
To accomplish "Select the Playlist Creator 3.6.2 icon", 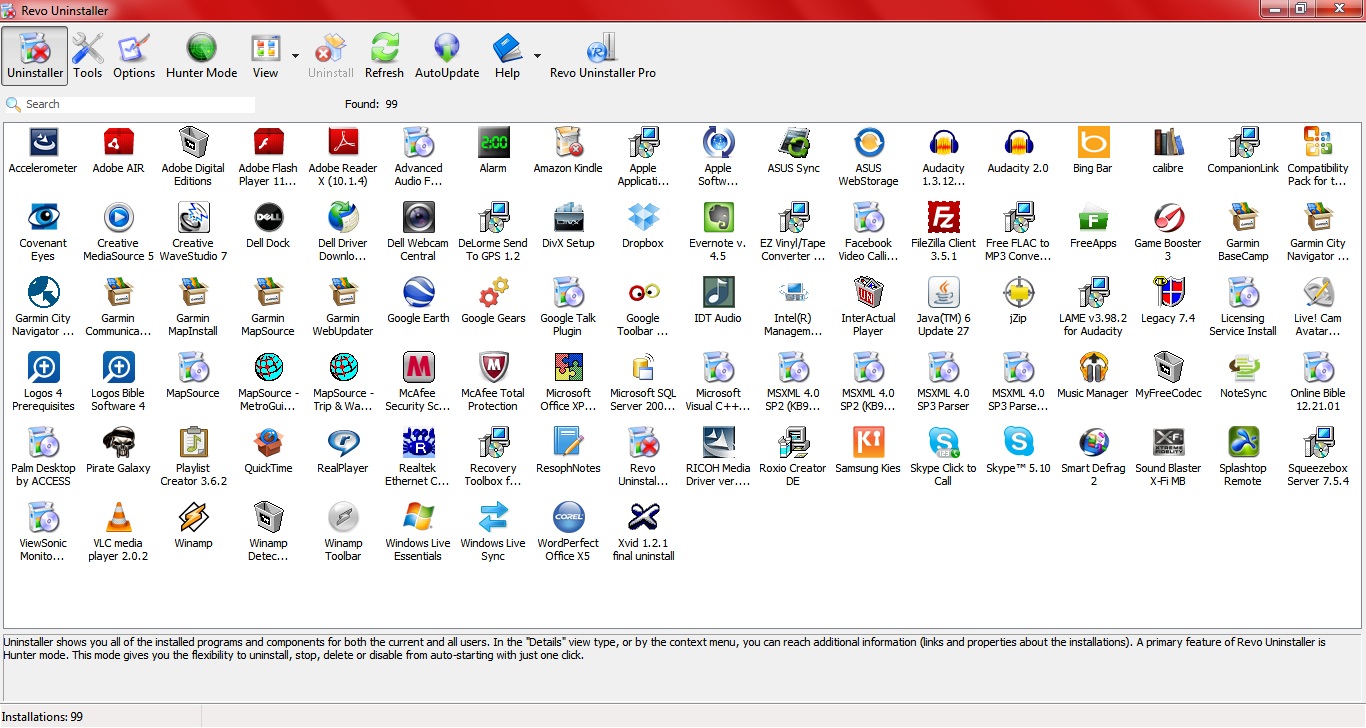I will tap(193, 443).
